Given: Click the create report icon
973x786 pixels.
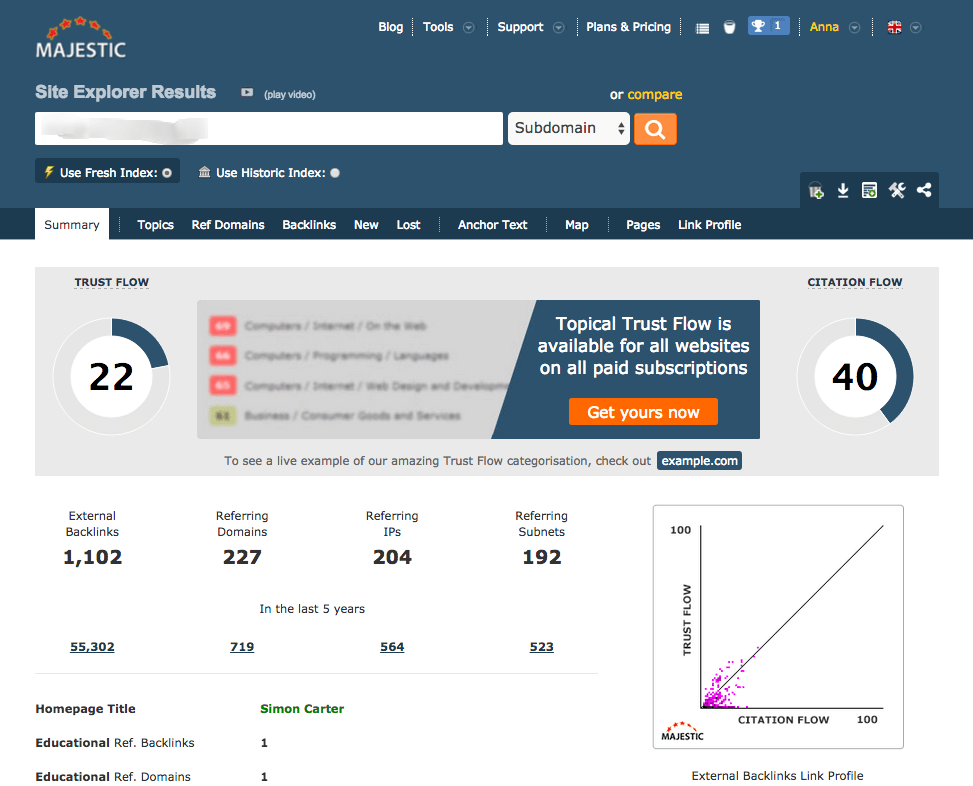Looking at the screenshot, I should 869,190.
